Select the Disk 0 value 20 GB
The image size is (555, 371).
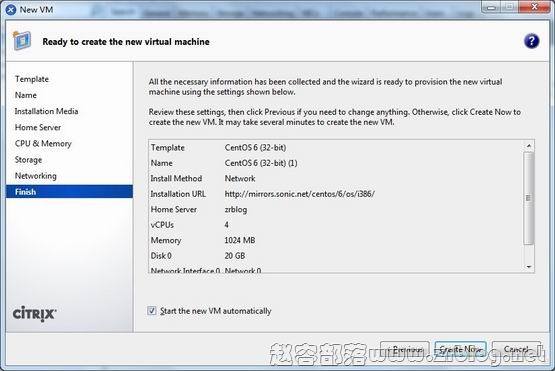click(235, 256)
